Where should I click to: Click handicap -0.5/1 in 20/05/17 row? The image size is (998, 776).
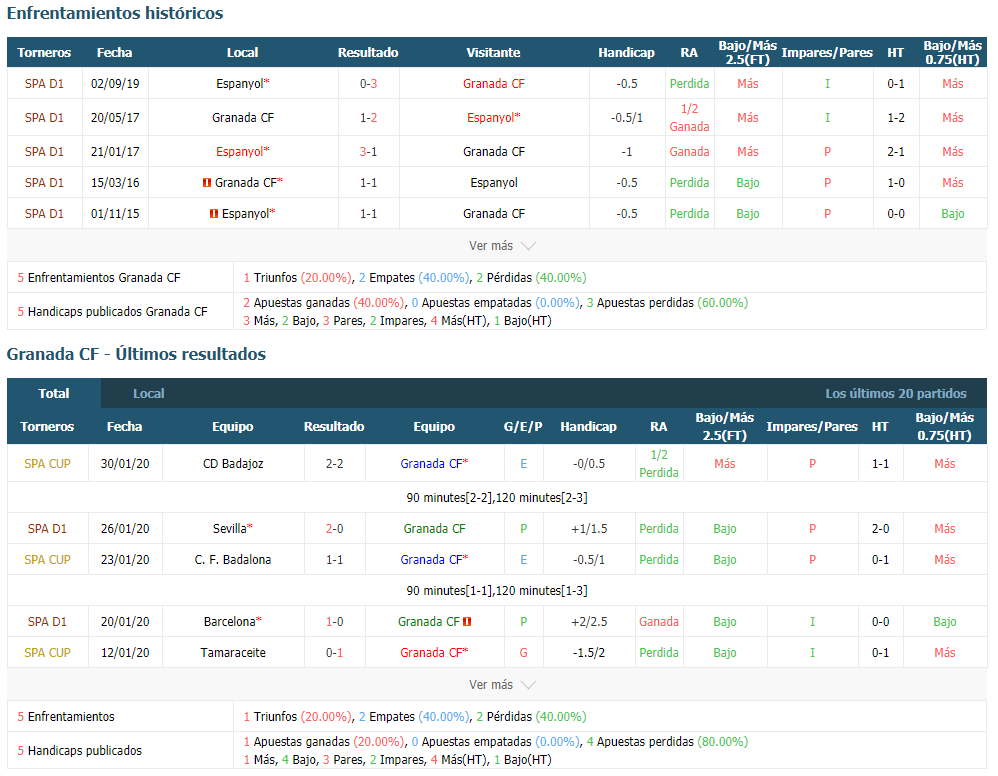coord(627,118)
